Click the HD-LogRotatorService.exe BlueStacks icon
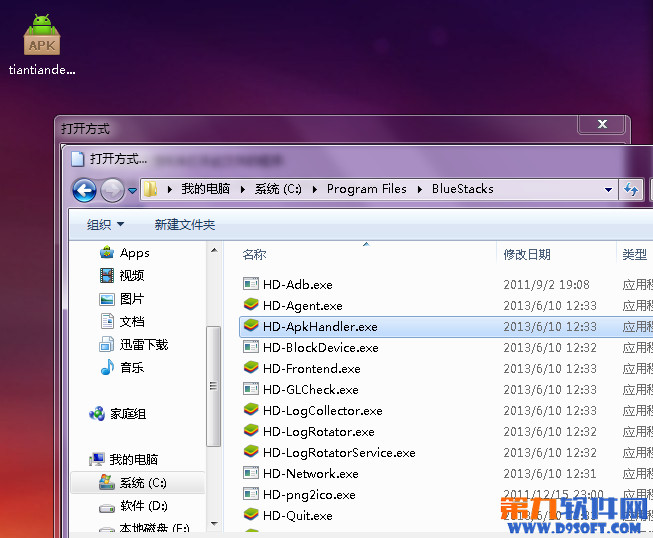Viewport: 653px width, 538px height. coord(251,452)
